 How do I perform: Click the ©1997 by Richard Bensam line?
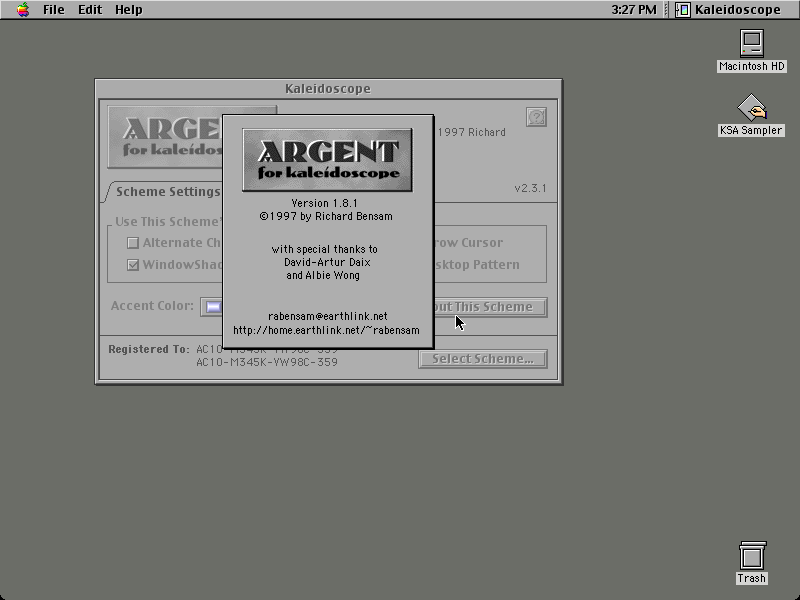pyautogui.click(x=326, y=216)
